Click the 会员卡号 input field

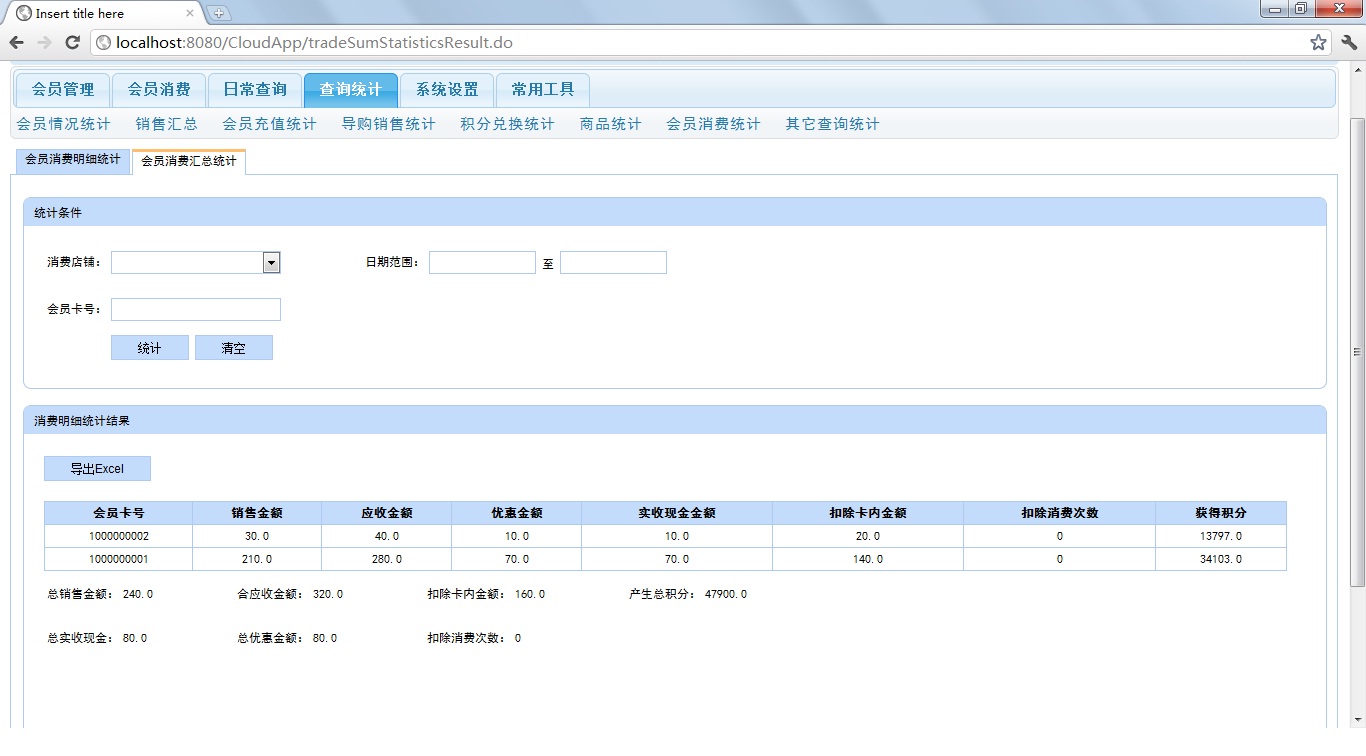196,309
